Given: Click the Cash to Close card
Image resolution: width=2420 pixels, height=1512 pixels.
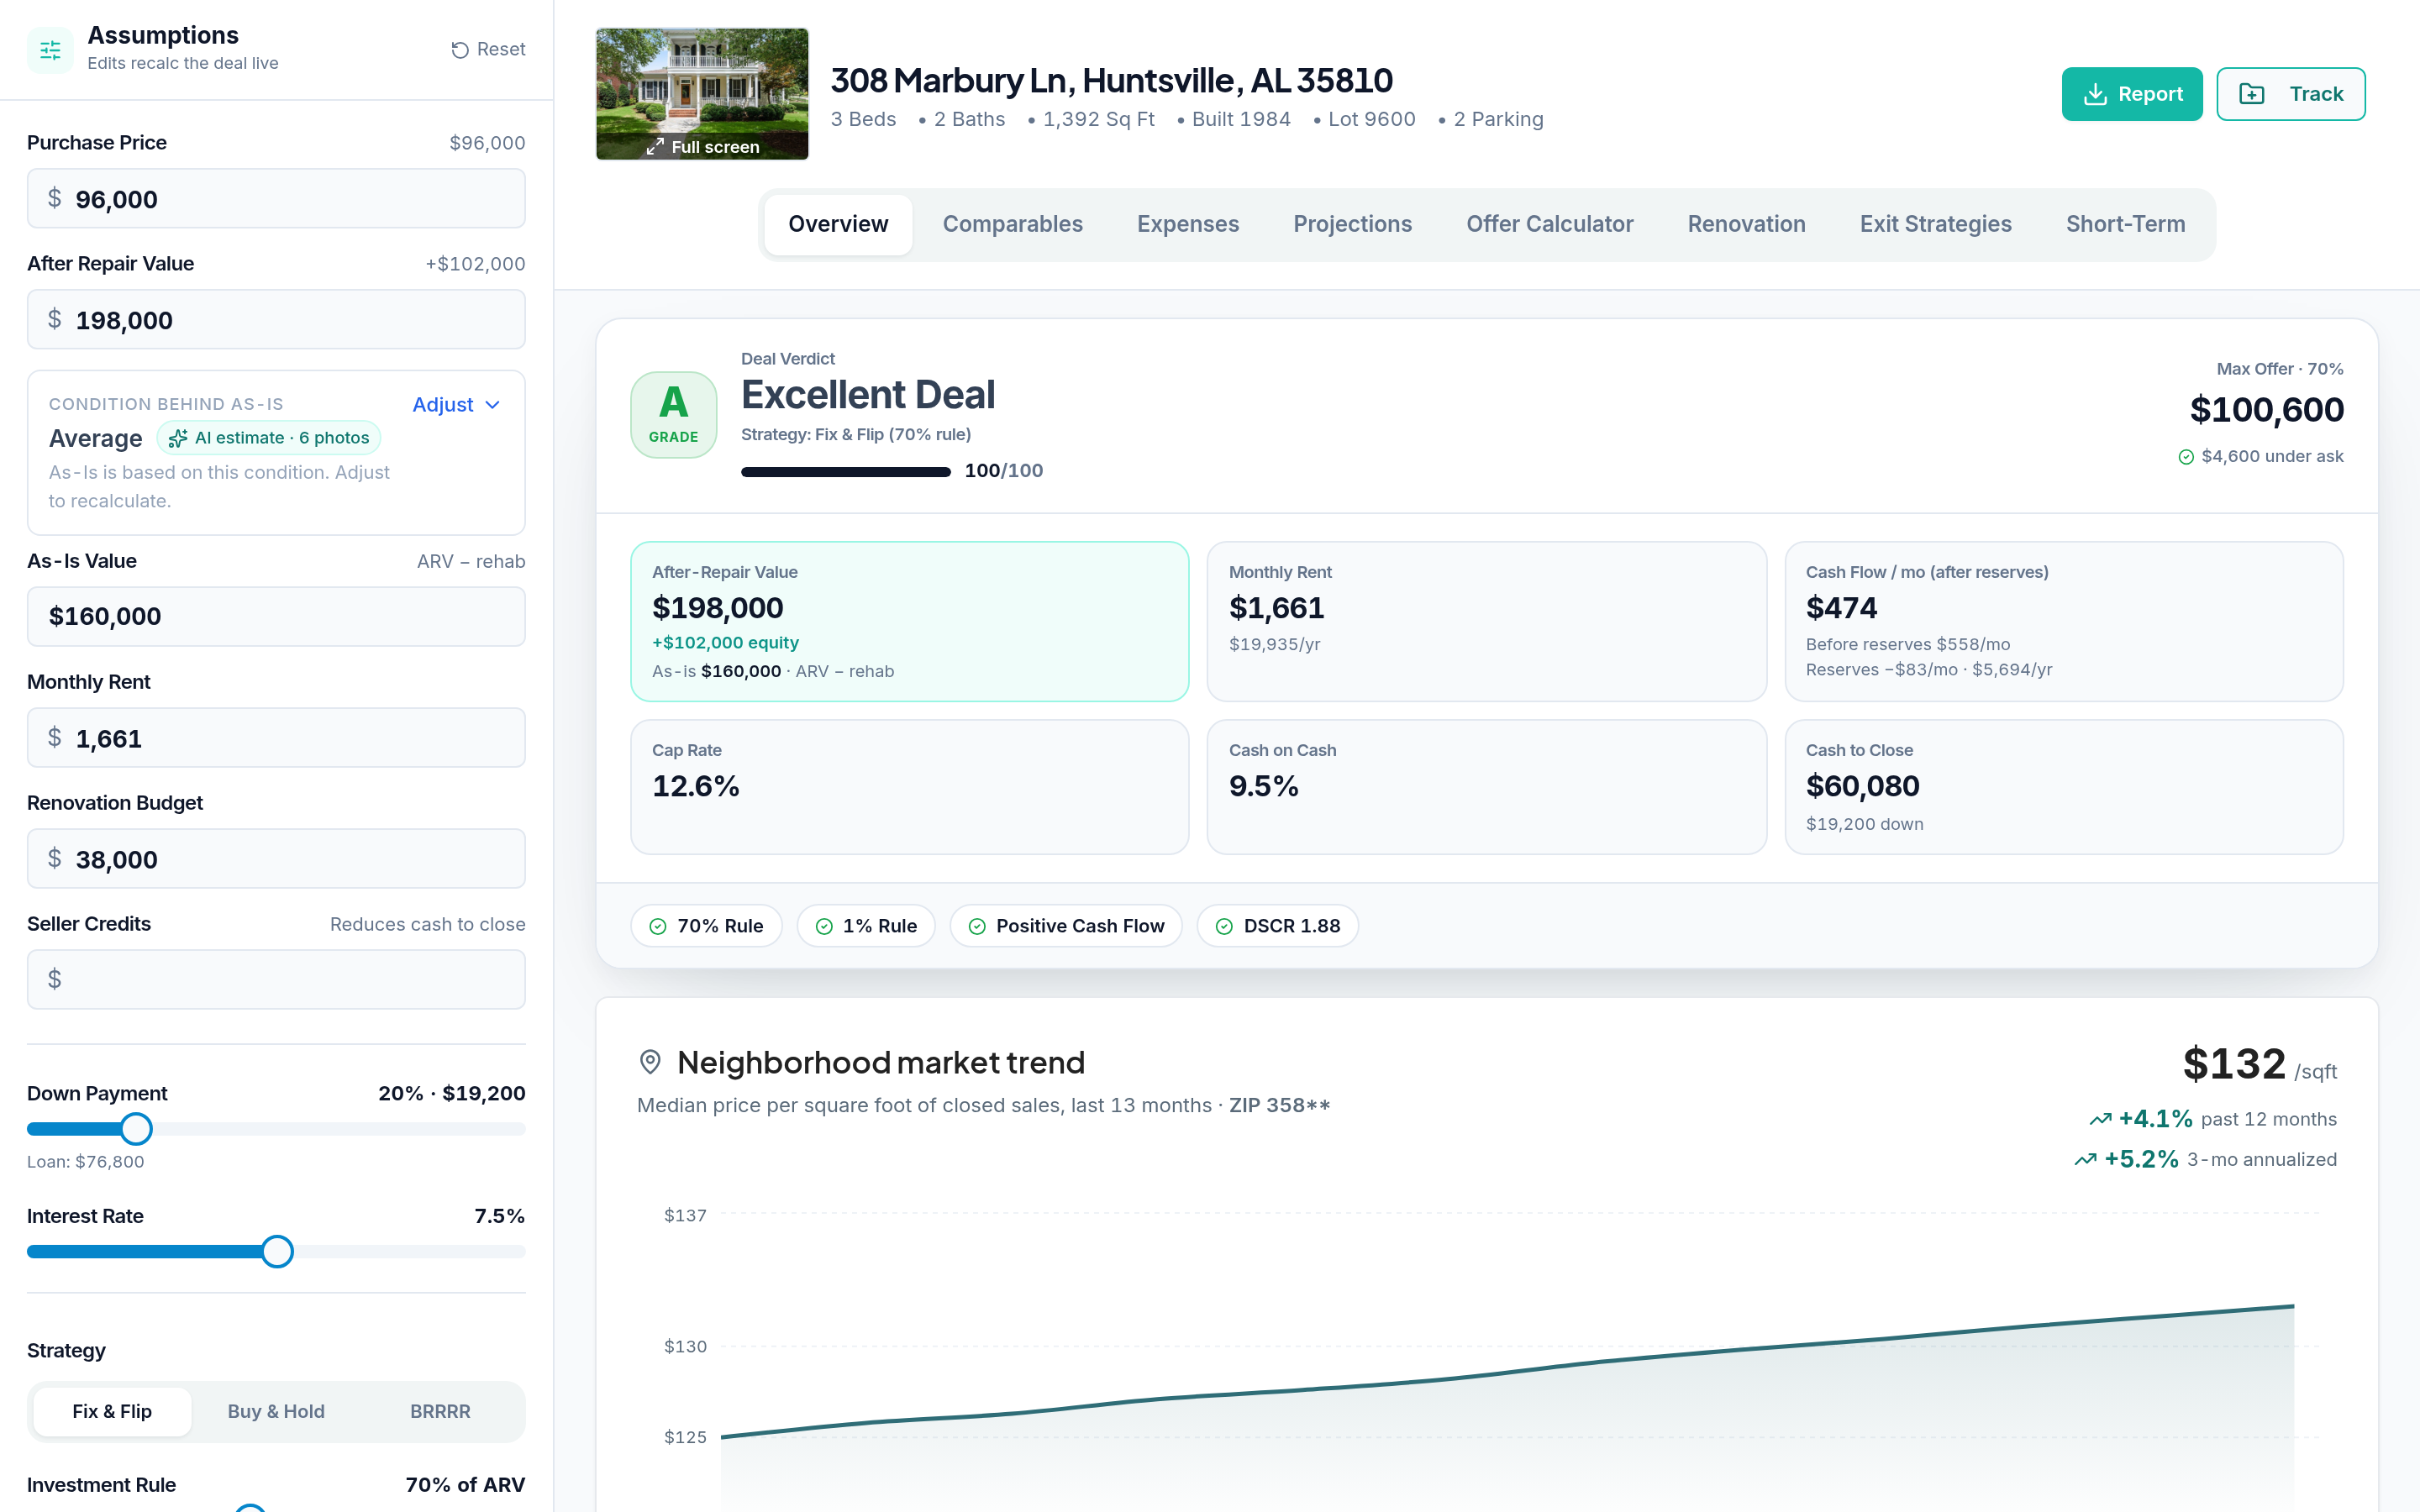Looking at the screenshot, I should point(2063,787).
